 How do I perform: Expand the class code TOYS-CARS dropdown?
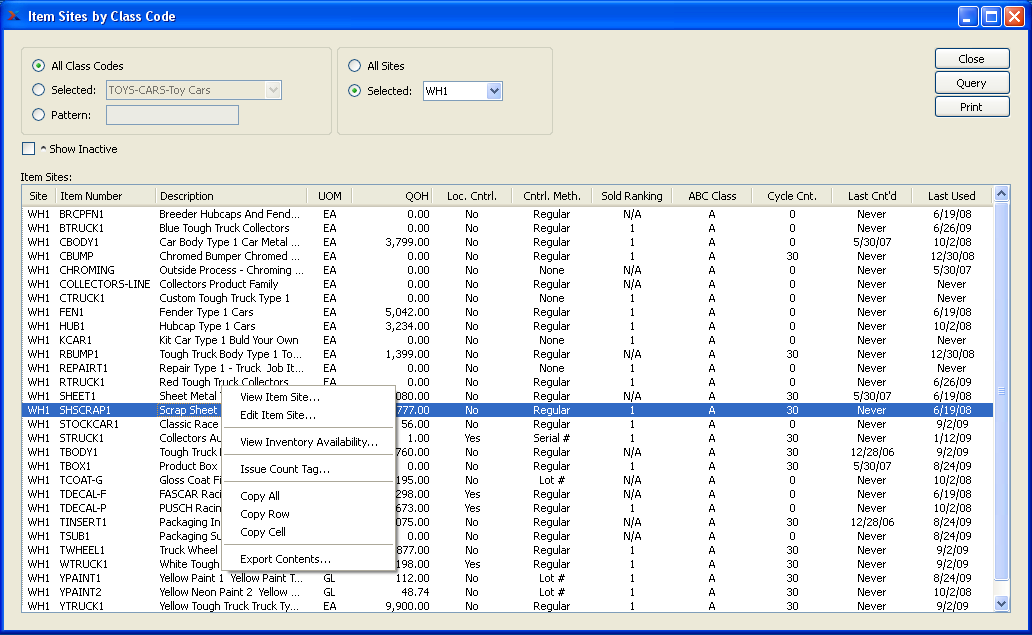272,90
